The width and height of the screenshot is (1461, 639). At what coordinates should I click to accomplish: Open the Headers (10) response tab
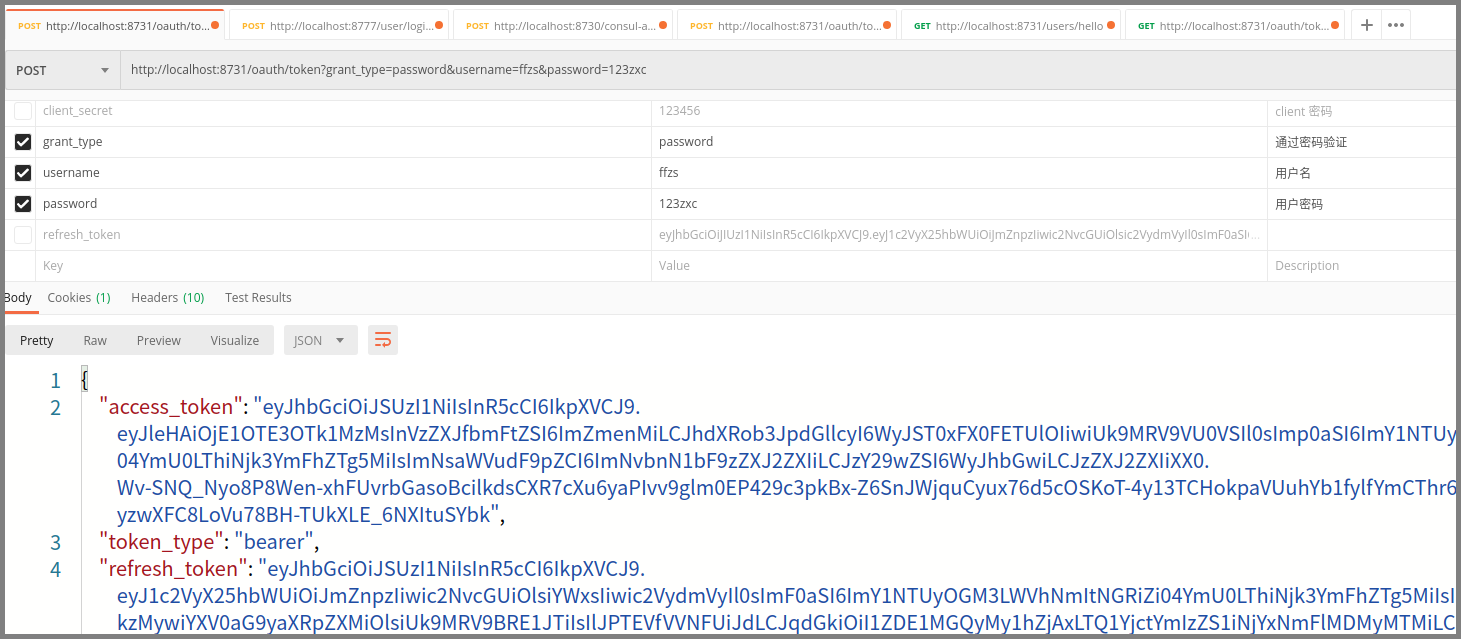pyautogui.click(x=167, y=297)
